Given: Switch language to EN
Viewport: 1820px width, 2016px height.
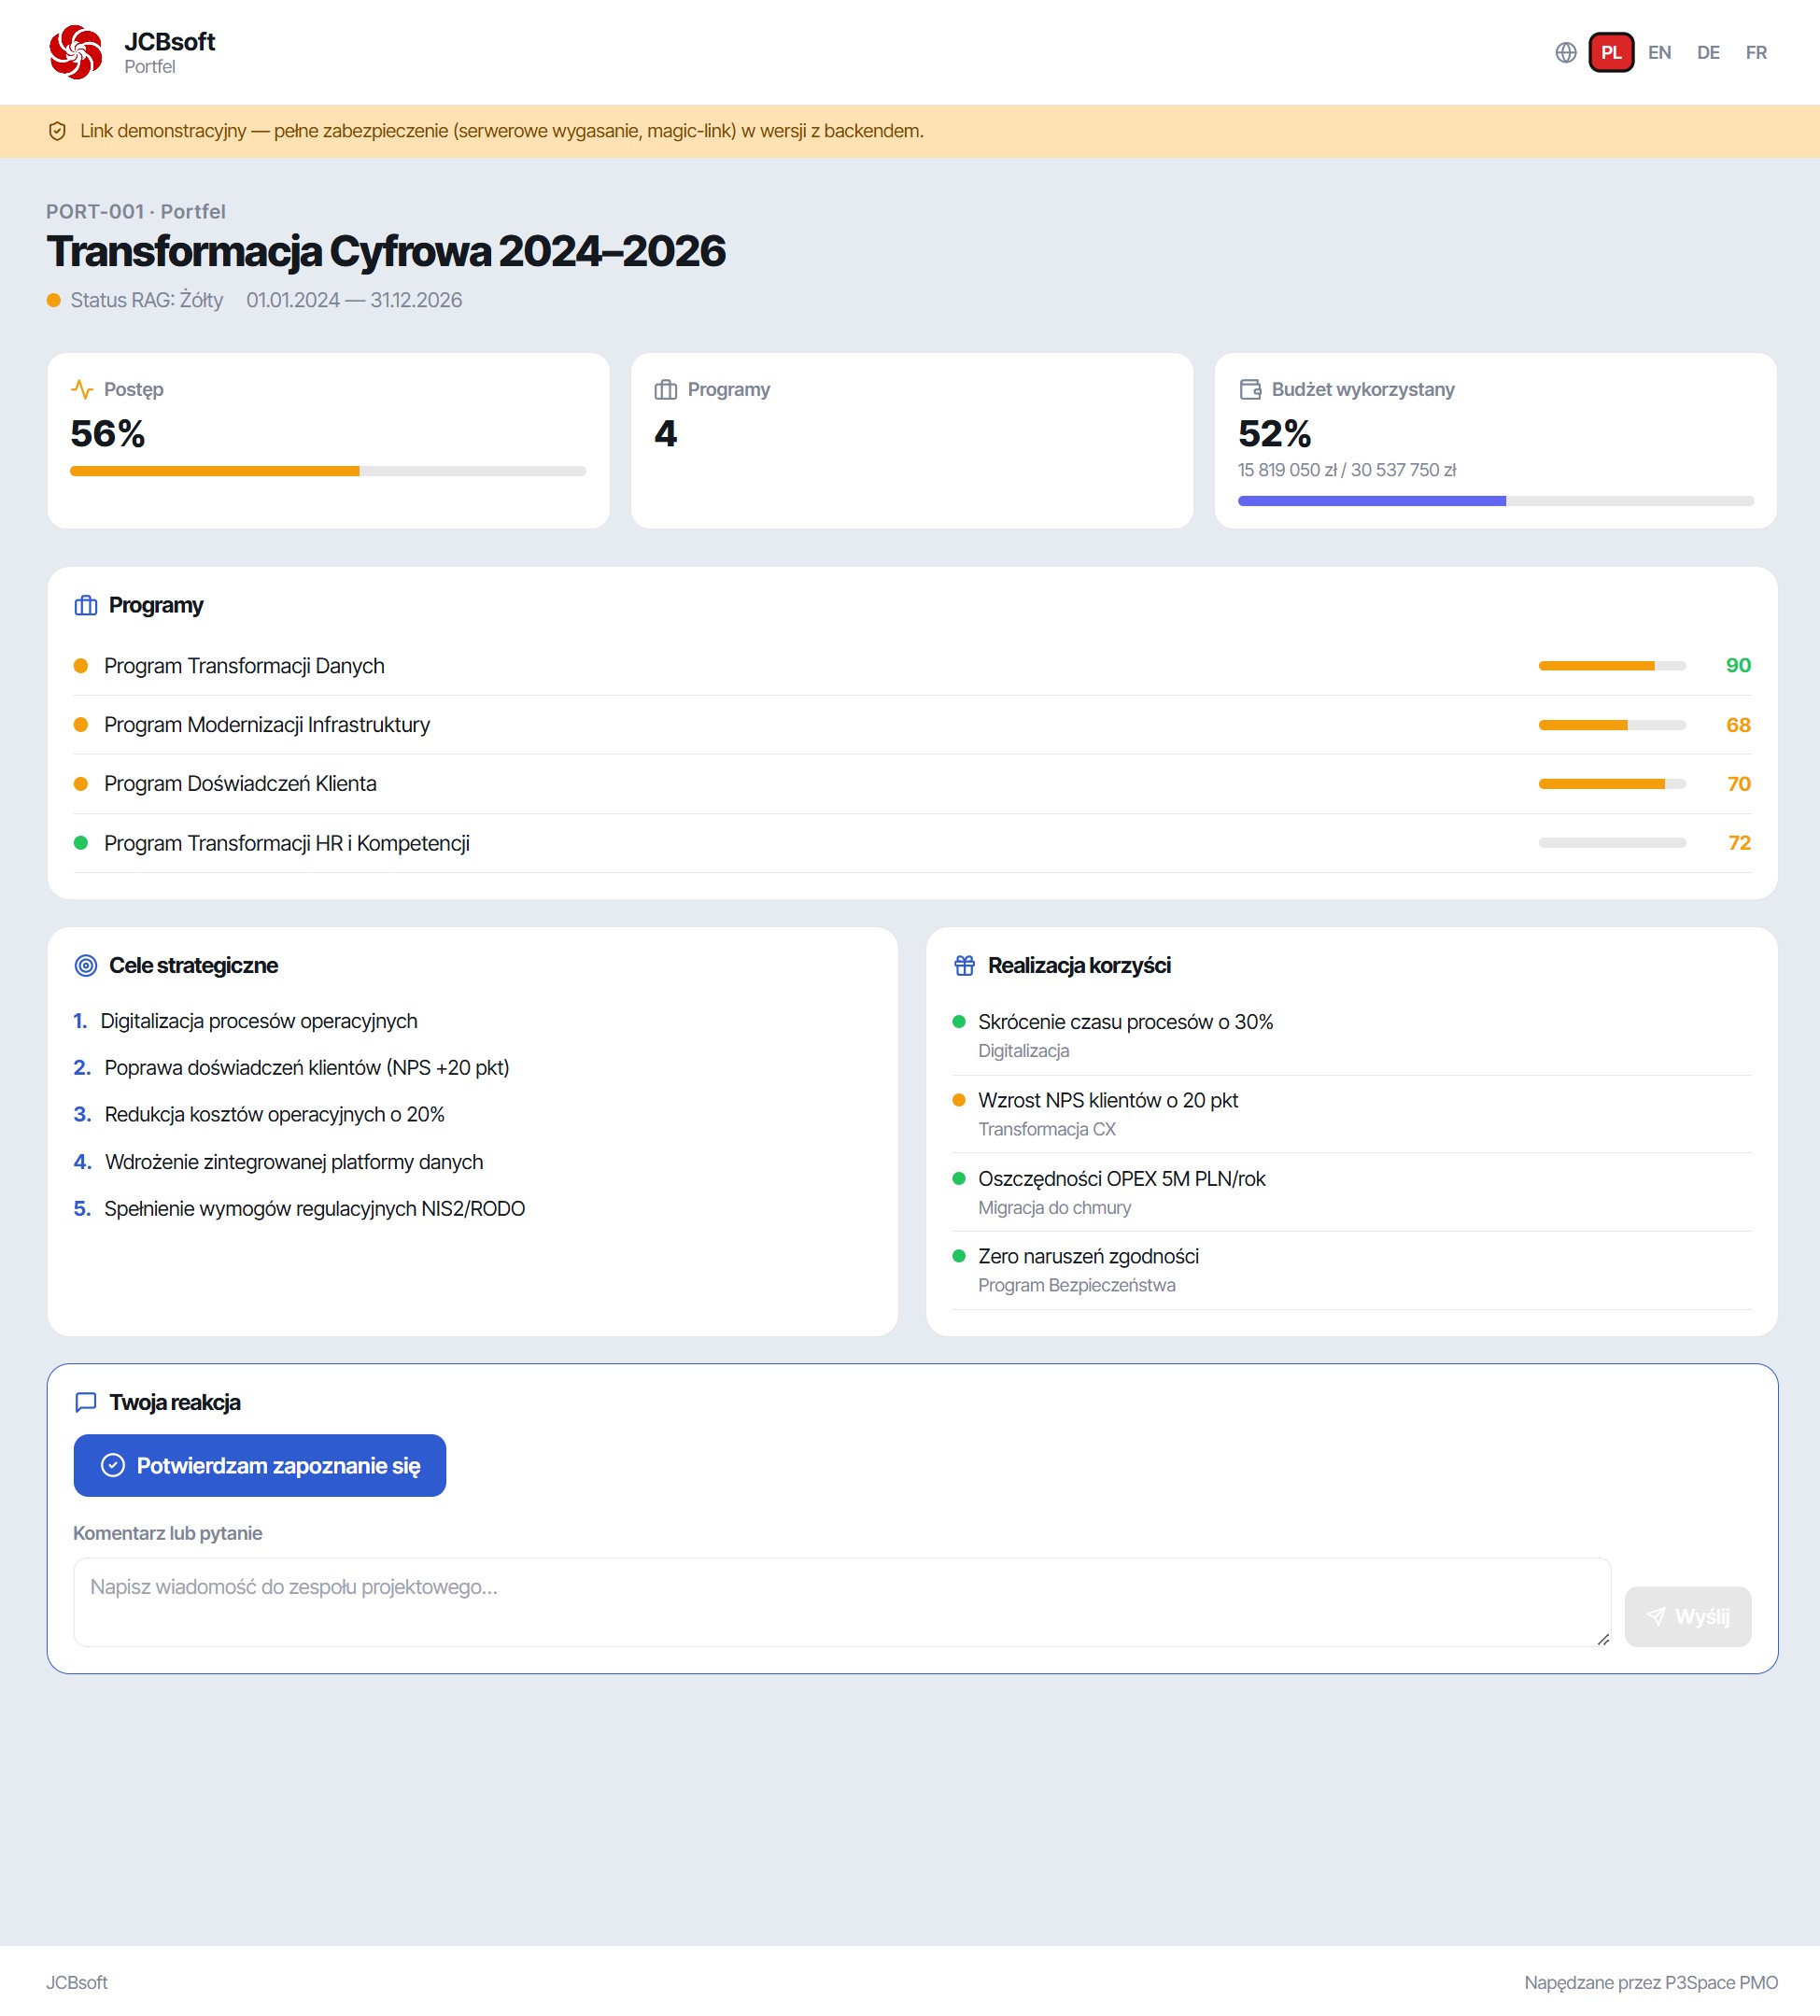Looking at the screenshot, I should pos(1659,52).
